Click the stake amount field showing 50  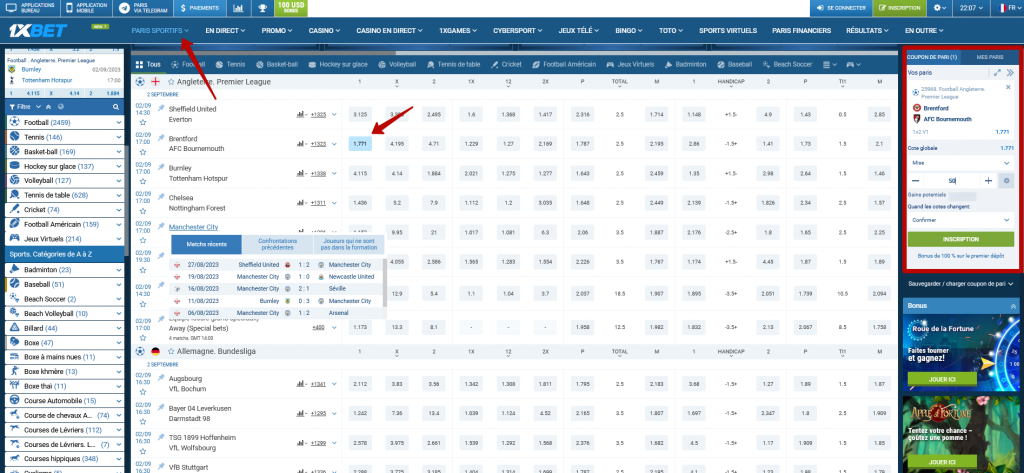click(952, 180)
